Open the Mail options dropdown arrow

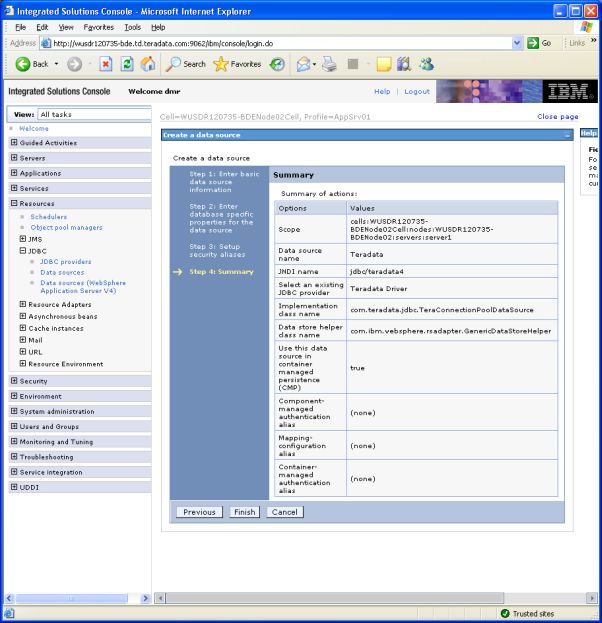pos(314,64)
